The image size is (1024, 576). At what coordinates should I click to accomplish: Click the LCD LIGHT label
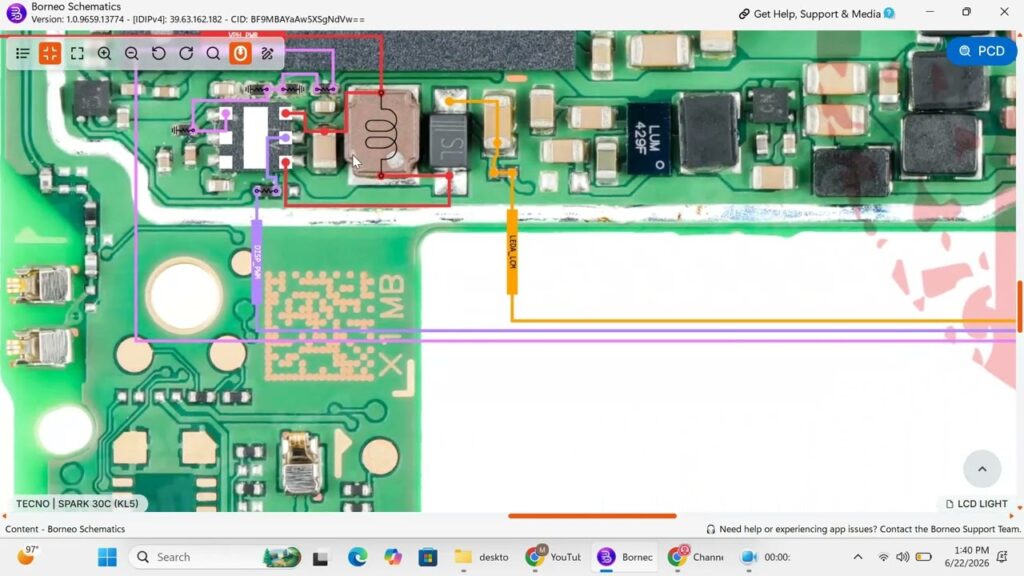coord(977,504)
